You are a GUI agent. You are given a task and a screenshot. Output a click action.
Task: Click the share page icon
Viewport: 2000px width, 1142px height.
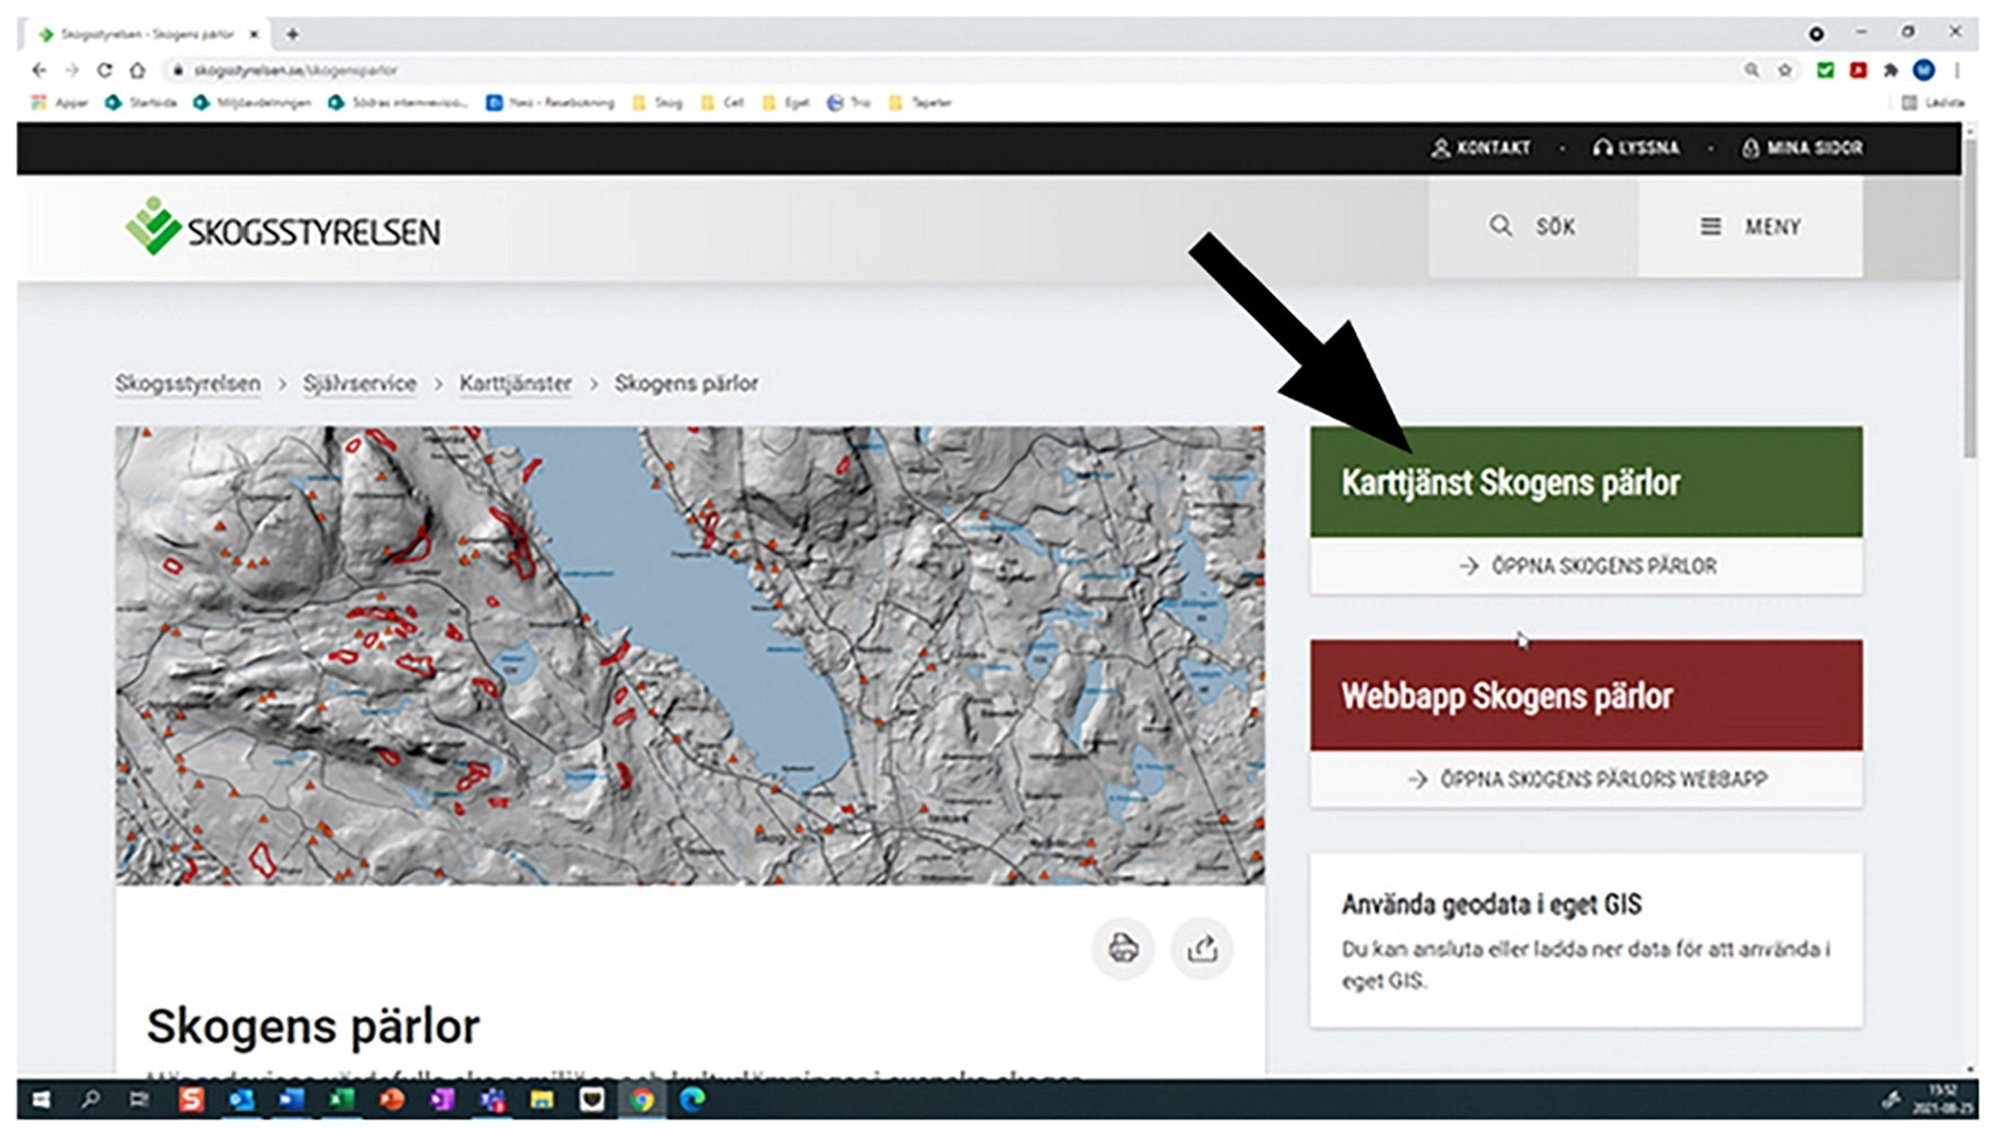point(1202,948)
